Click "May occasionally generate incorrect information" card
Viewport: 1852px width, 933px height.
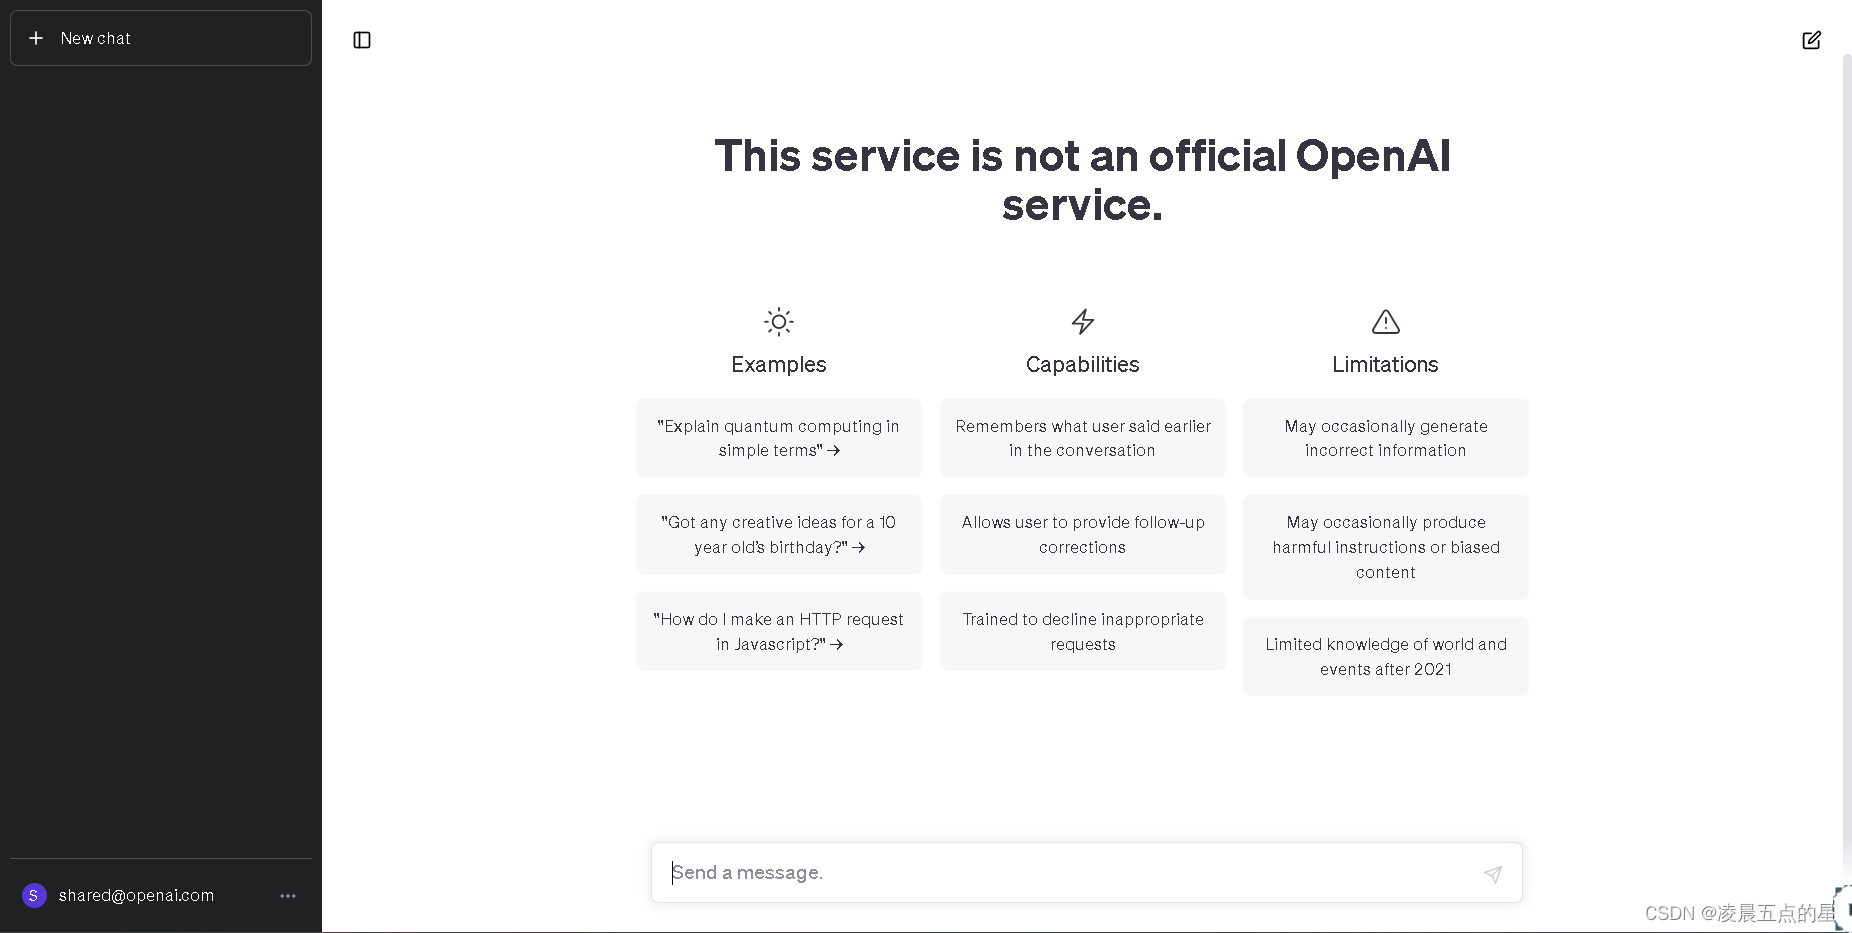coord(1386,438)
